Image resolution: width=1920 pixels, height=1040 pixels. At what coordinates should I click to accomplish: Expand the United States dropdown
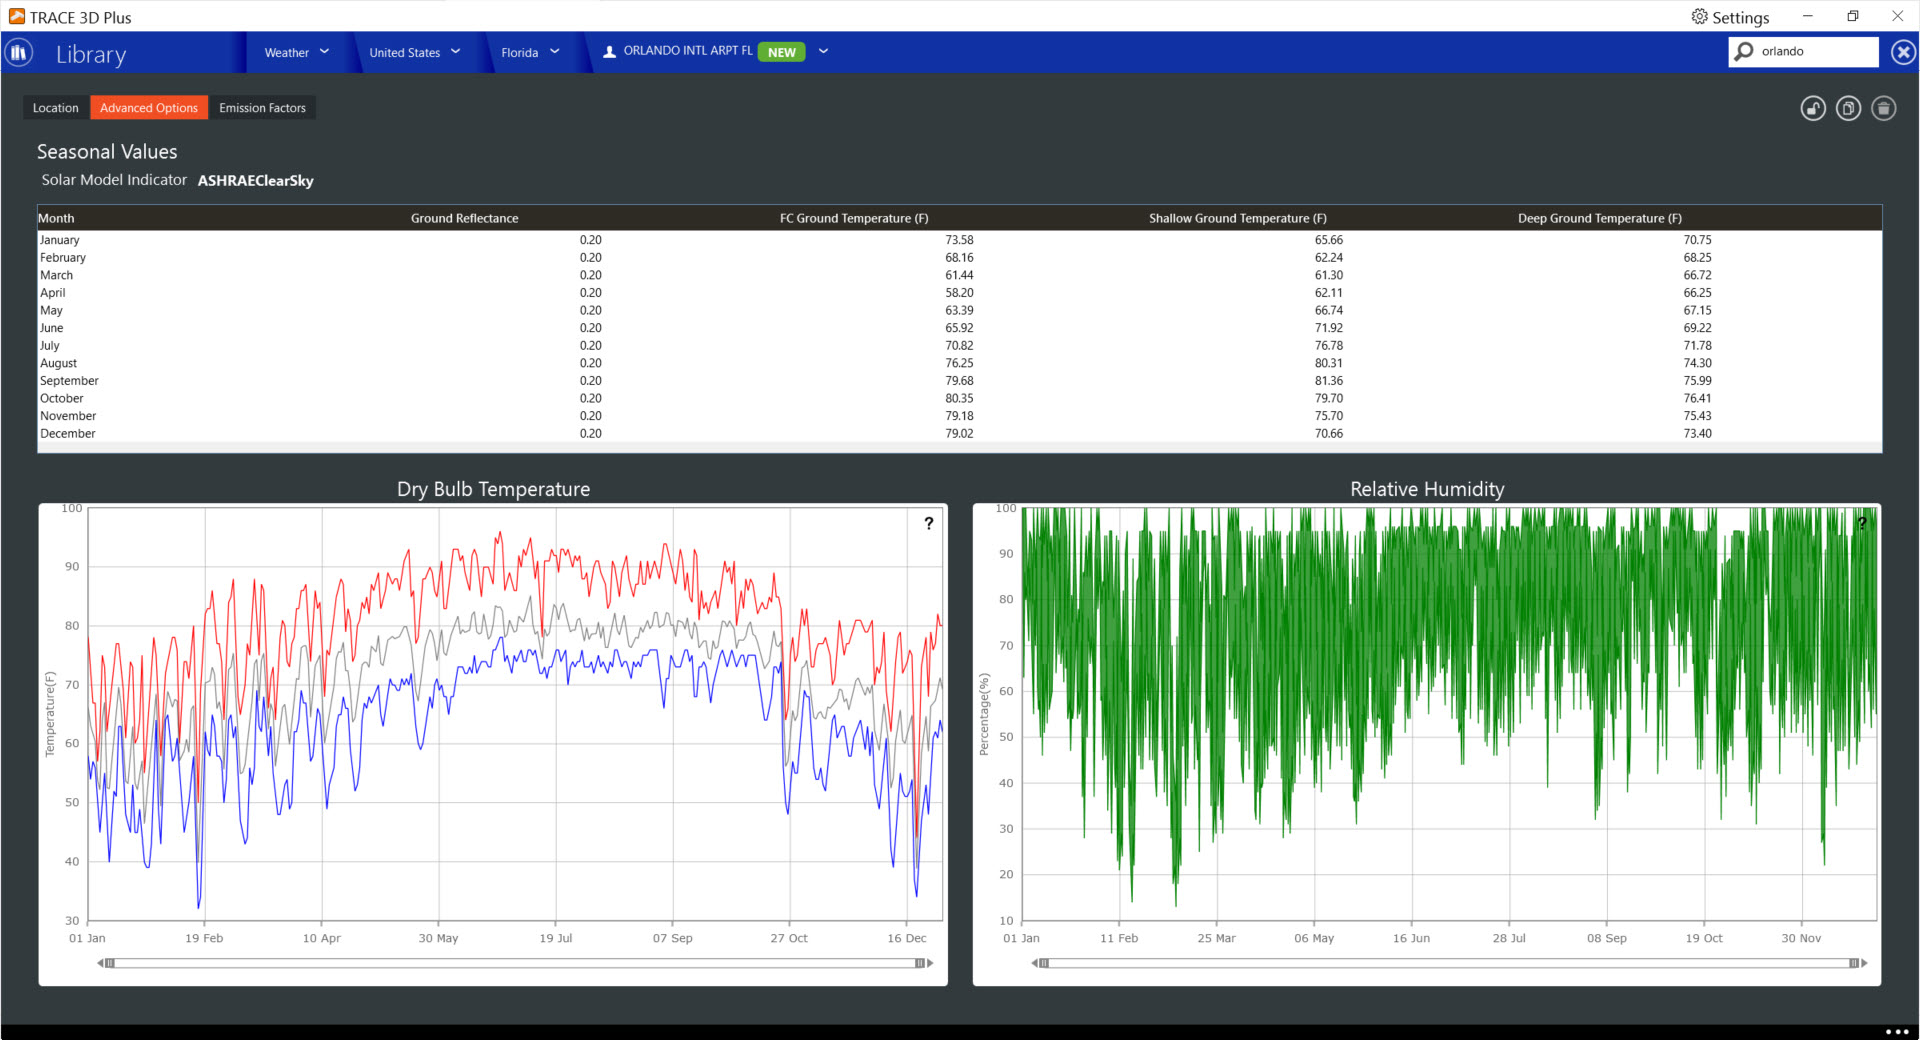415,52
